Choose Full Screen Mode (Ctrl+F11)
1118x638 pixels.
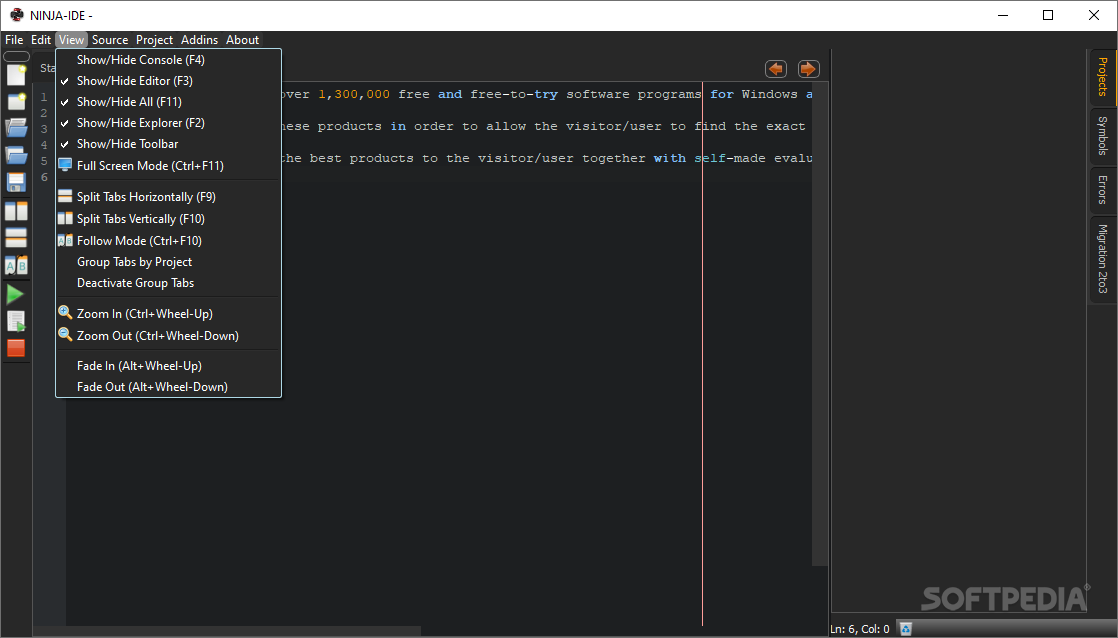(168, 165)
